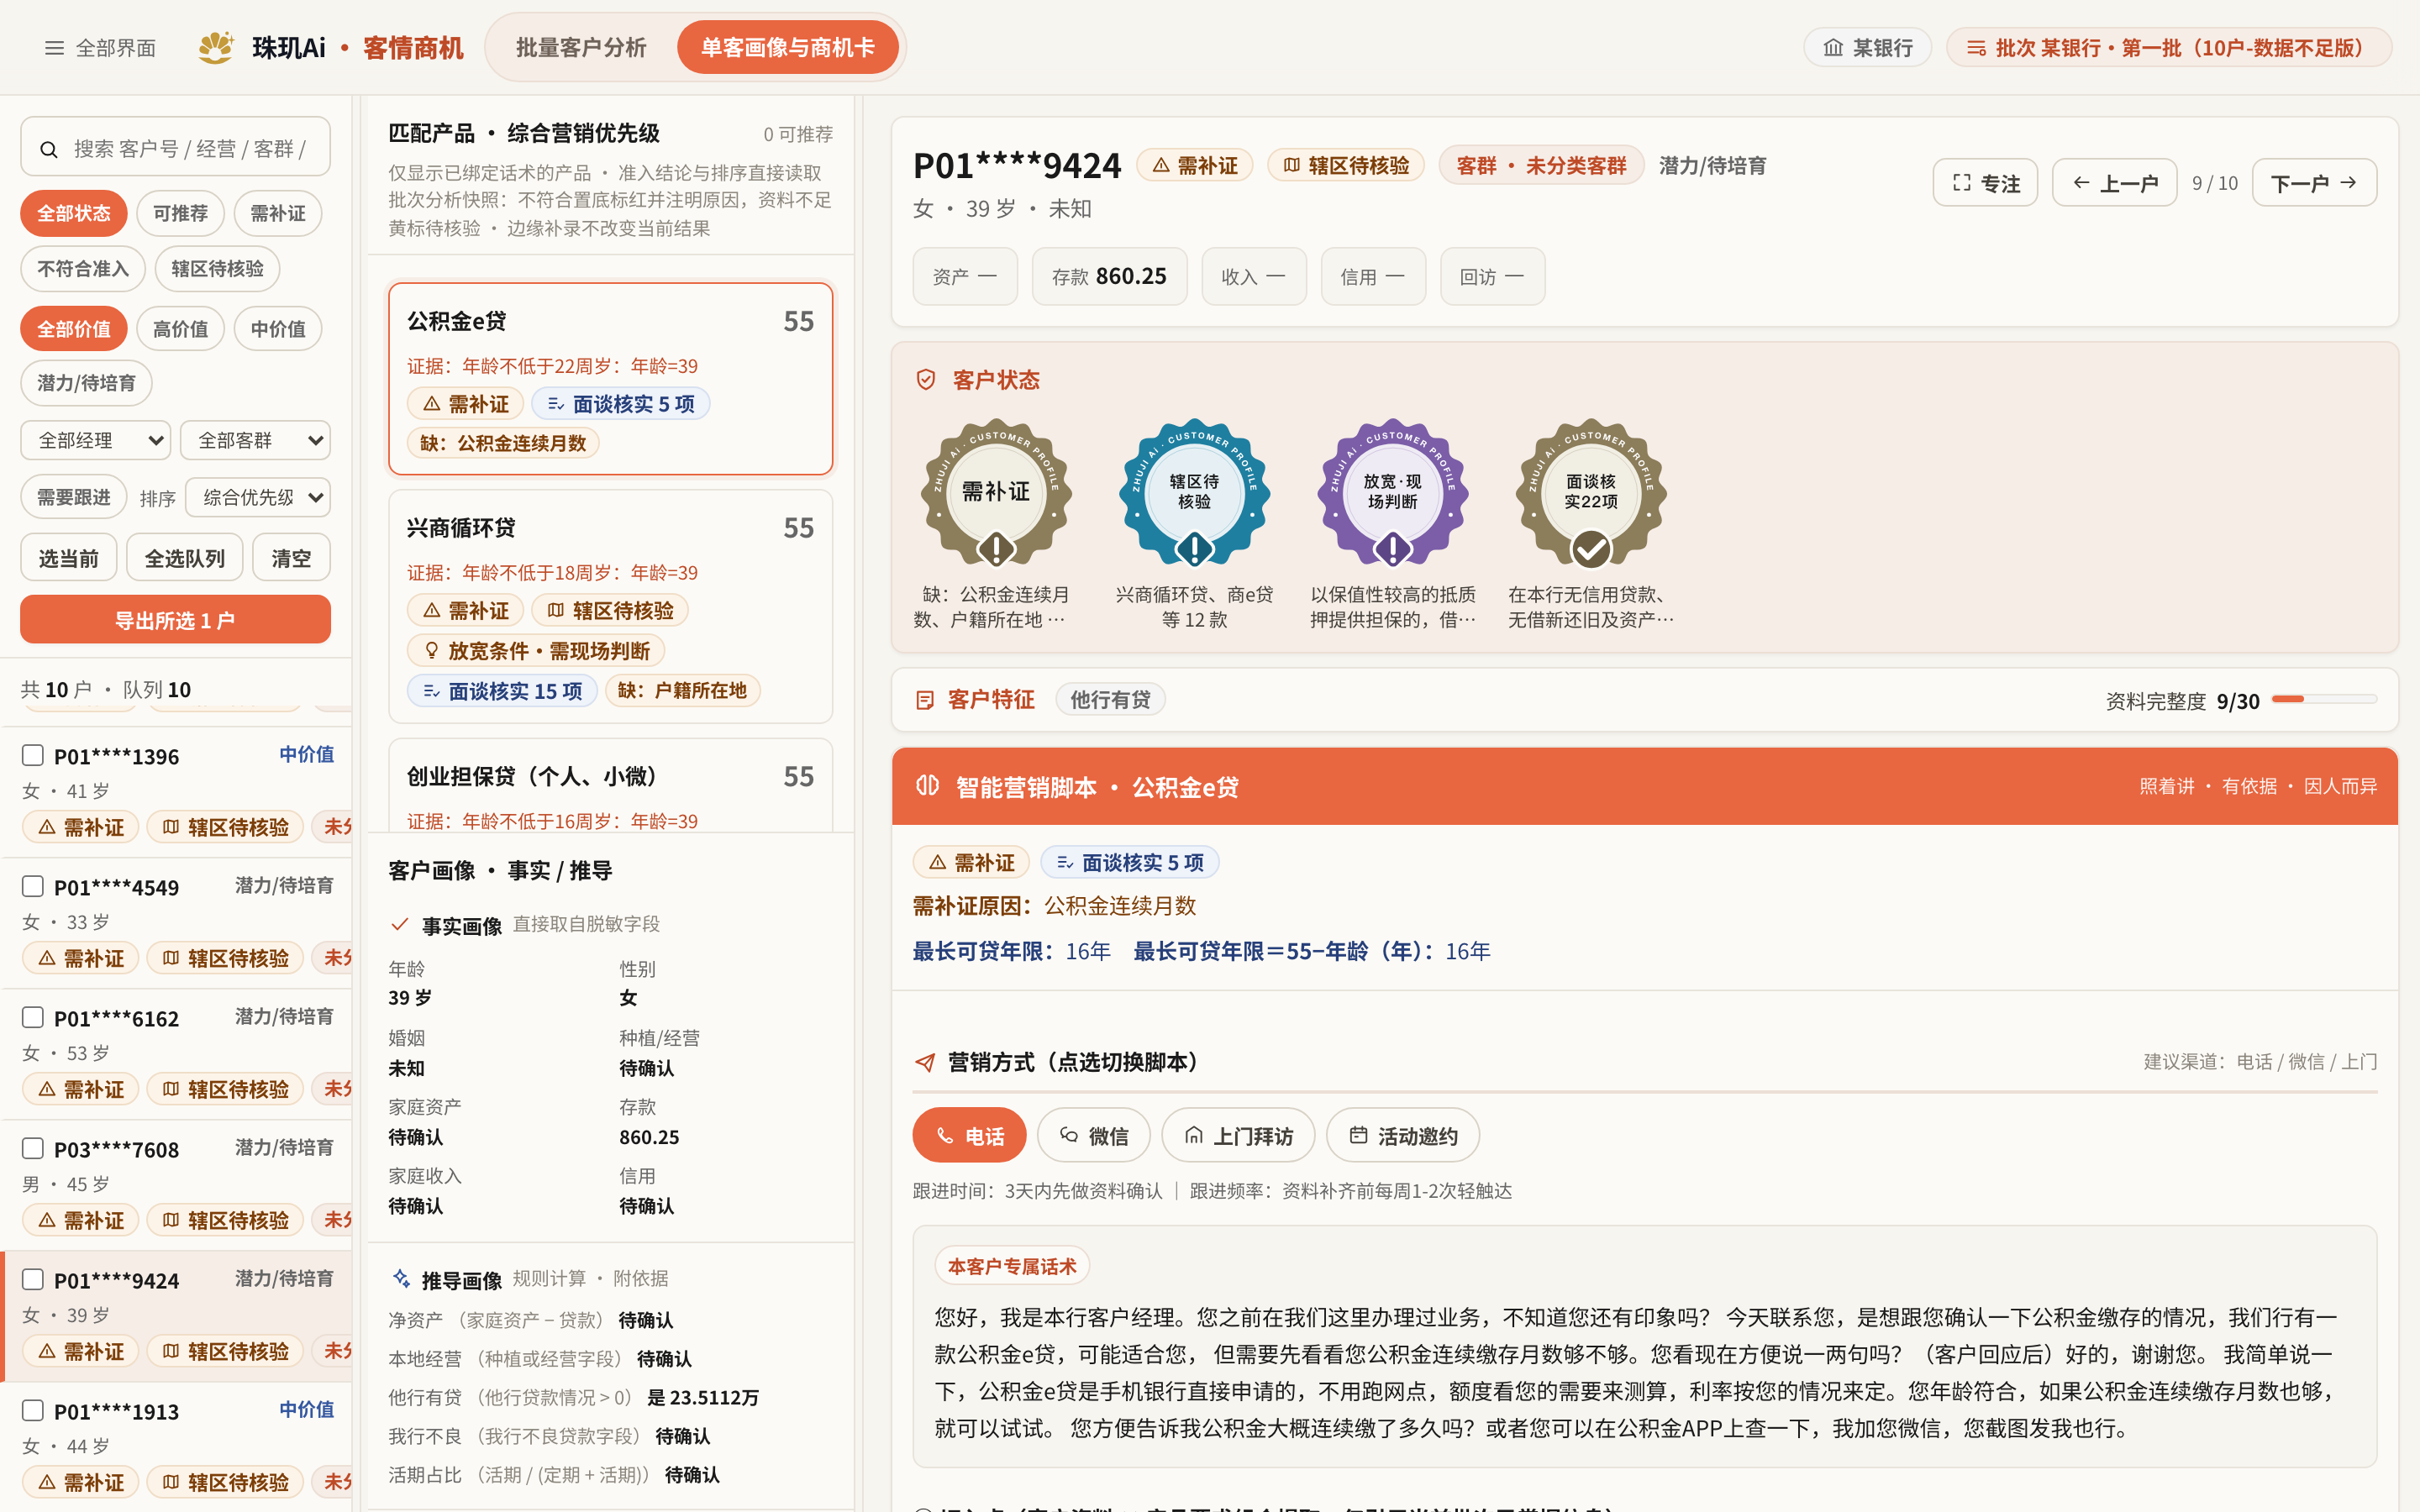Tick the checkbox for P01****9424
The width and height of the screenshot is (2420, 1512).
[33, 1279]
